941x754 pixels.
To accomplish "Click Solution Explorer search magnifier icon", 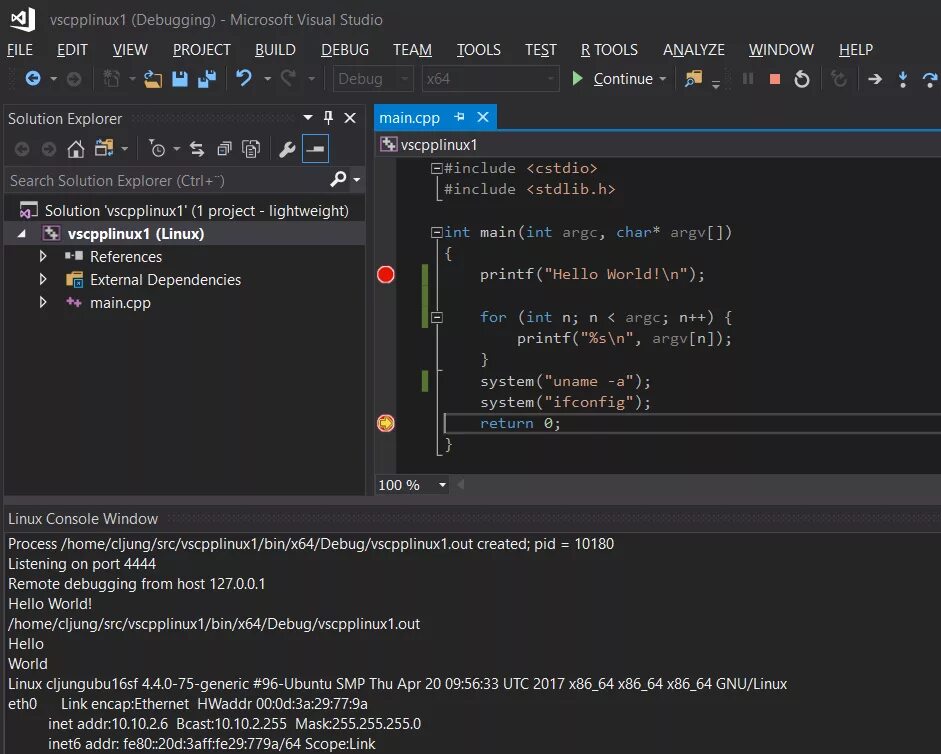I will 338,179.
